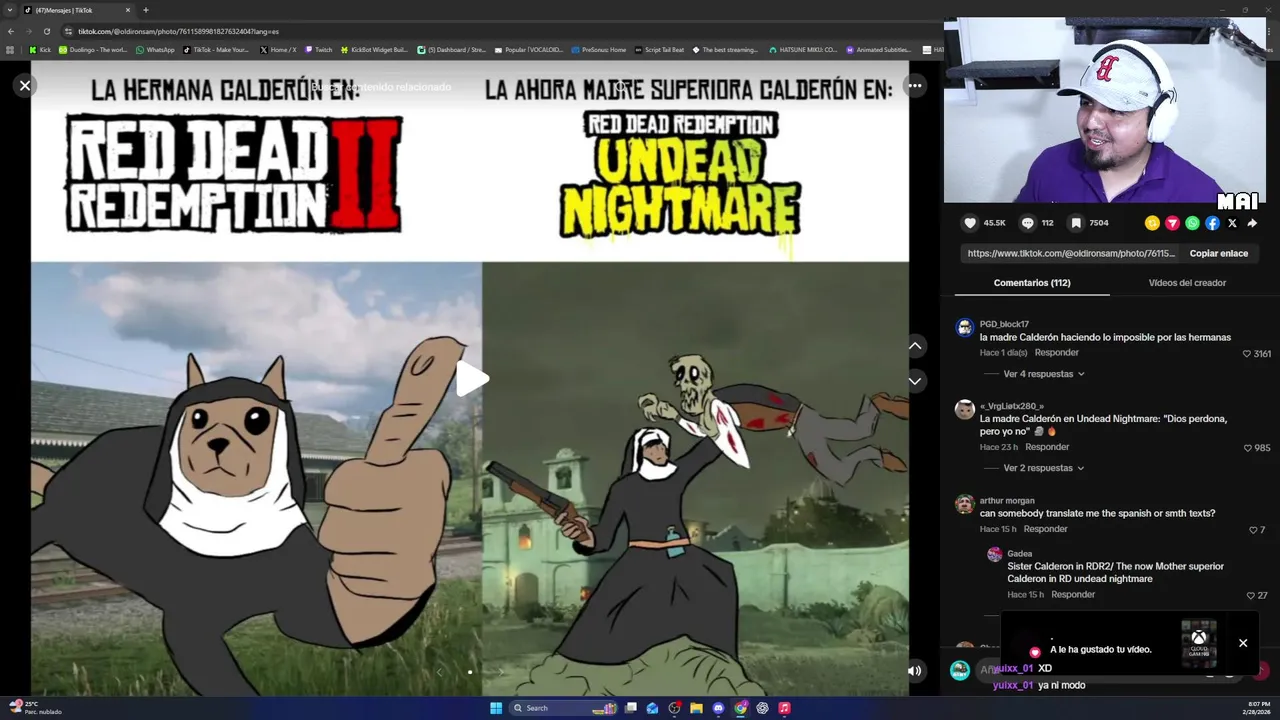
Task: Click PGD_block17's avatar picture
Action: click(965, 327)
